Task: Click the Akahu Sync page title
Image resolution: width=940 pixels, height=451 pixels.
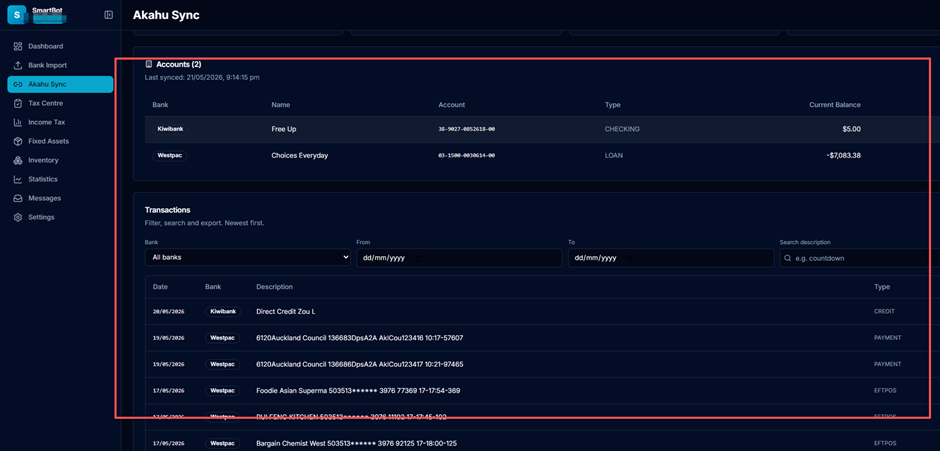Action: tap(166, 16)
